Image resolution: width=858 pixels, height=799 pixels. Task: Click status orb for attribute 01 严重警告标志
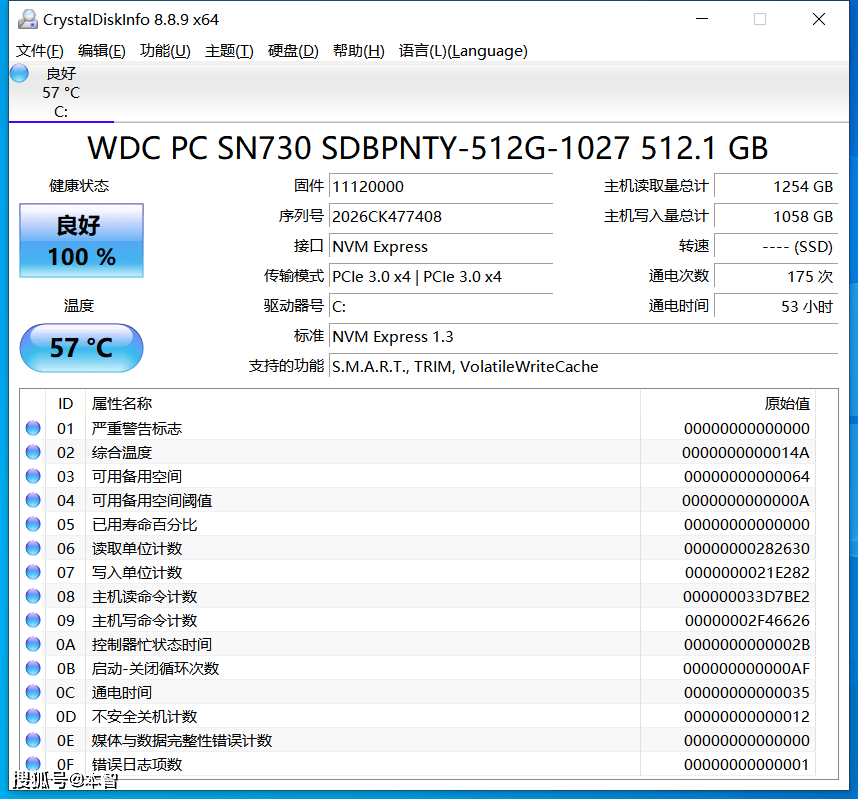click(34, 428)
